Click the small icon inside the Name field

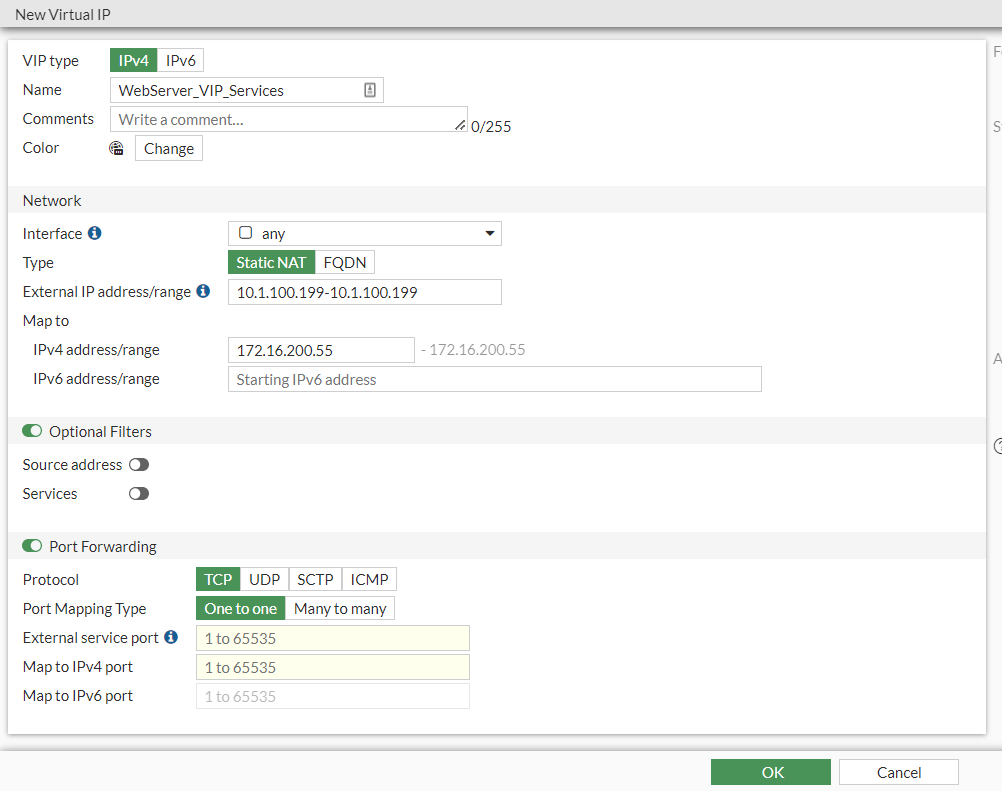pos(370,90)
